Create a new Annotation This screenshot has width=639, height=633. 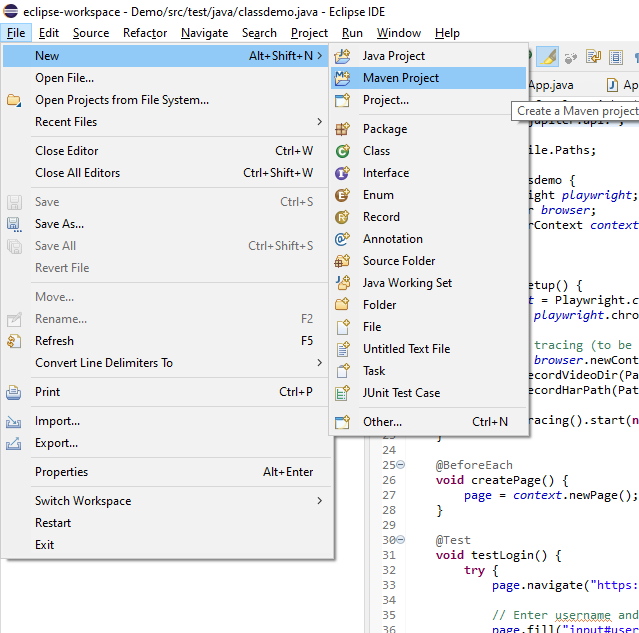pyautogui.click(x=428, y=239)
